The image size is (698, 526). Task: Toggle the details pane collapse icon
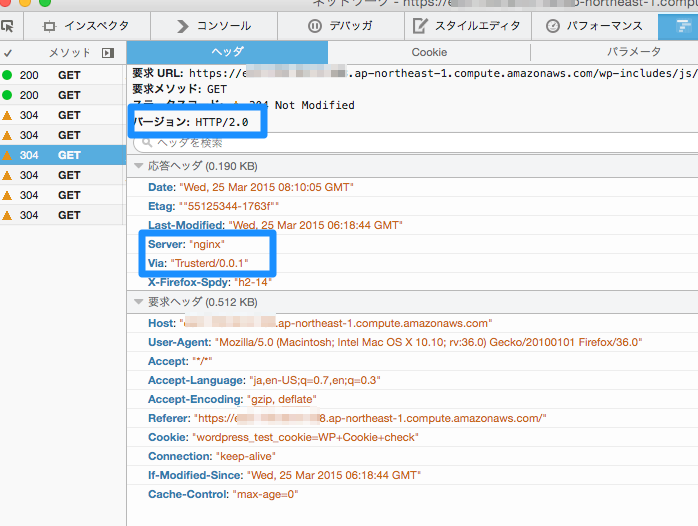point(108,53)
